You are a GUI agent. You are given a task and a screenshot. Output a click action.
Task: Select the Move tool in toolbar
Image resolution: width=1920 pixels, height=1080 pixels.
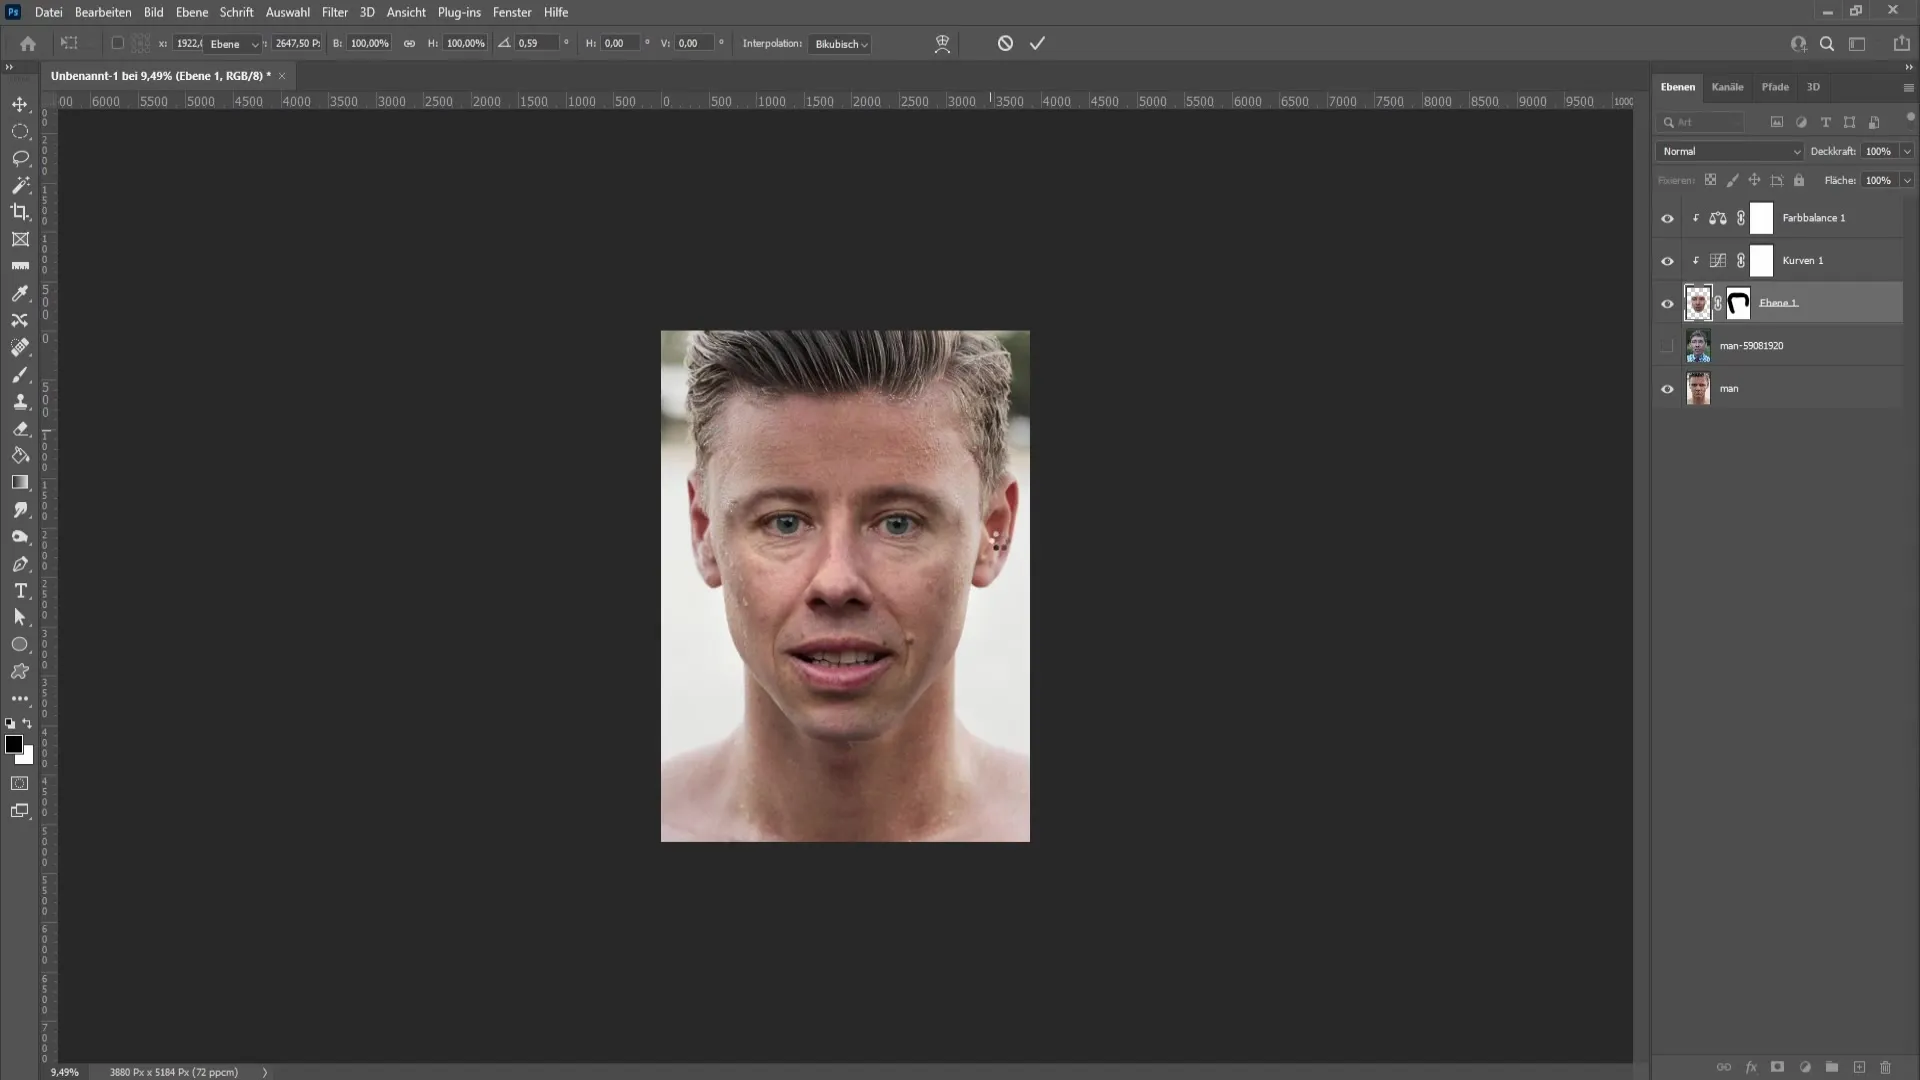(20, 103)
